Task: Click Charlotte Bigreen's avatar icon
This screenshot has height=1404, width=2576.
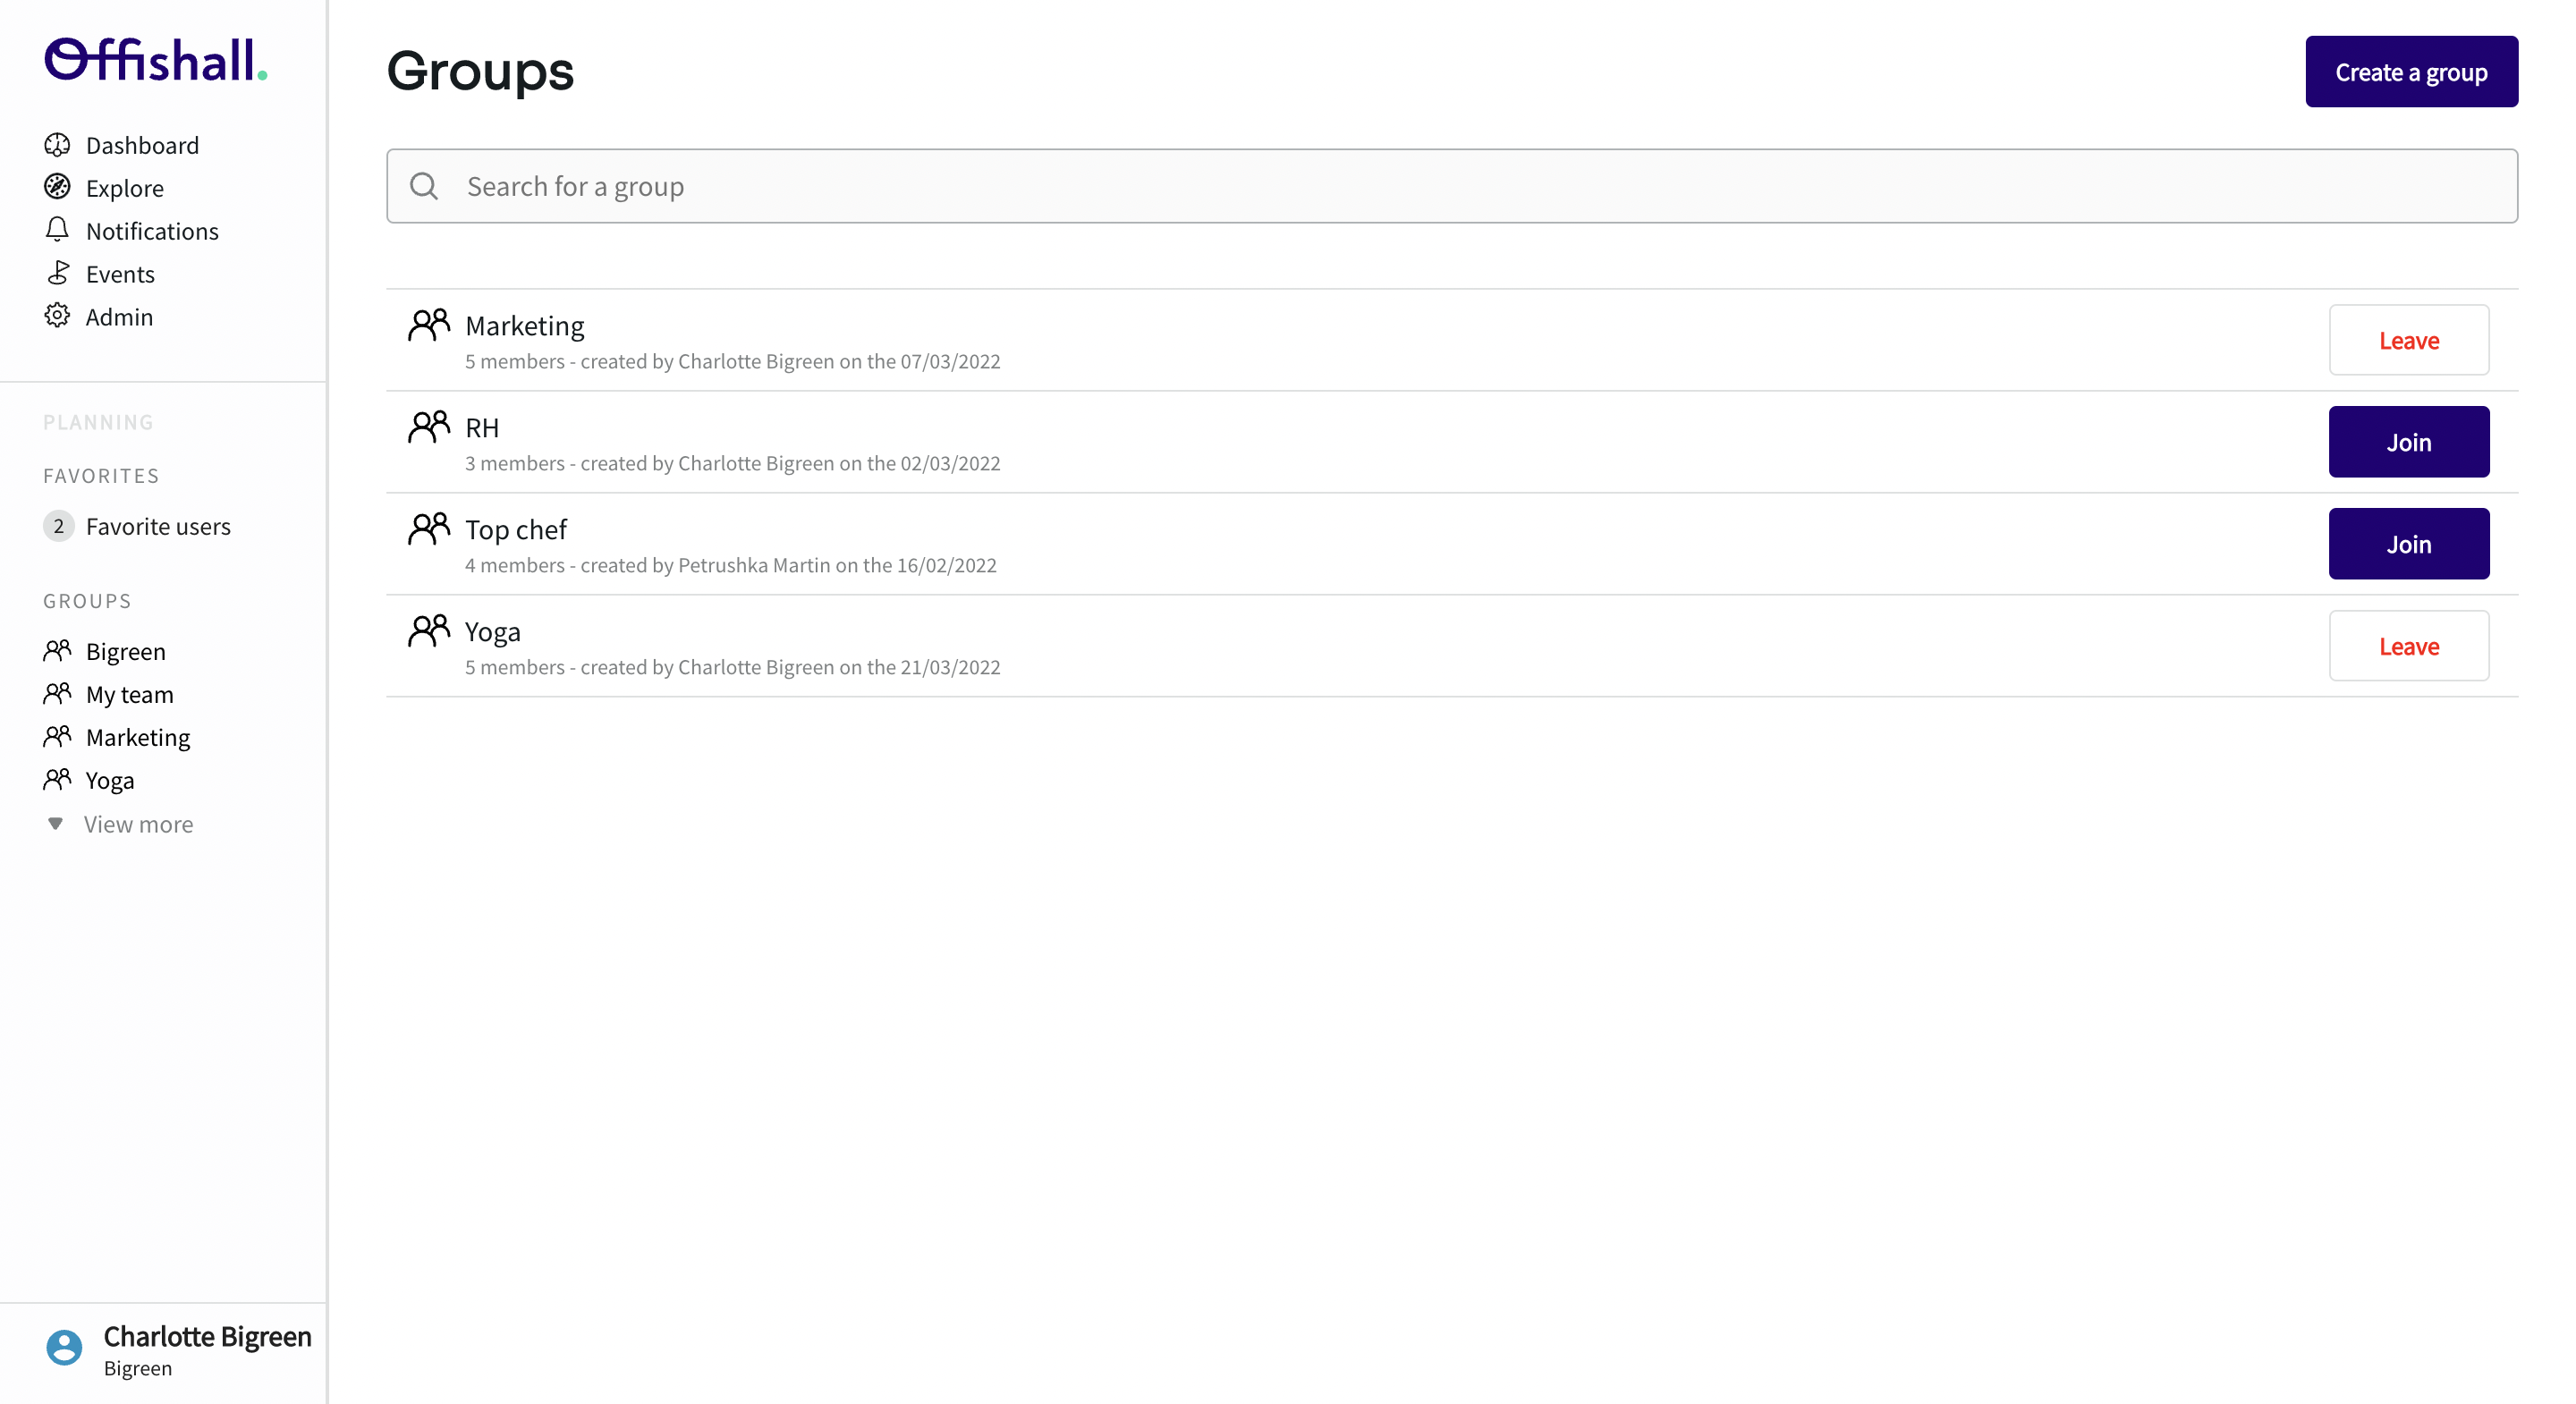Action: coord(64,1348)
